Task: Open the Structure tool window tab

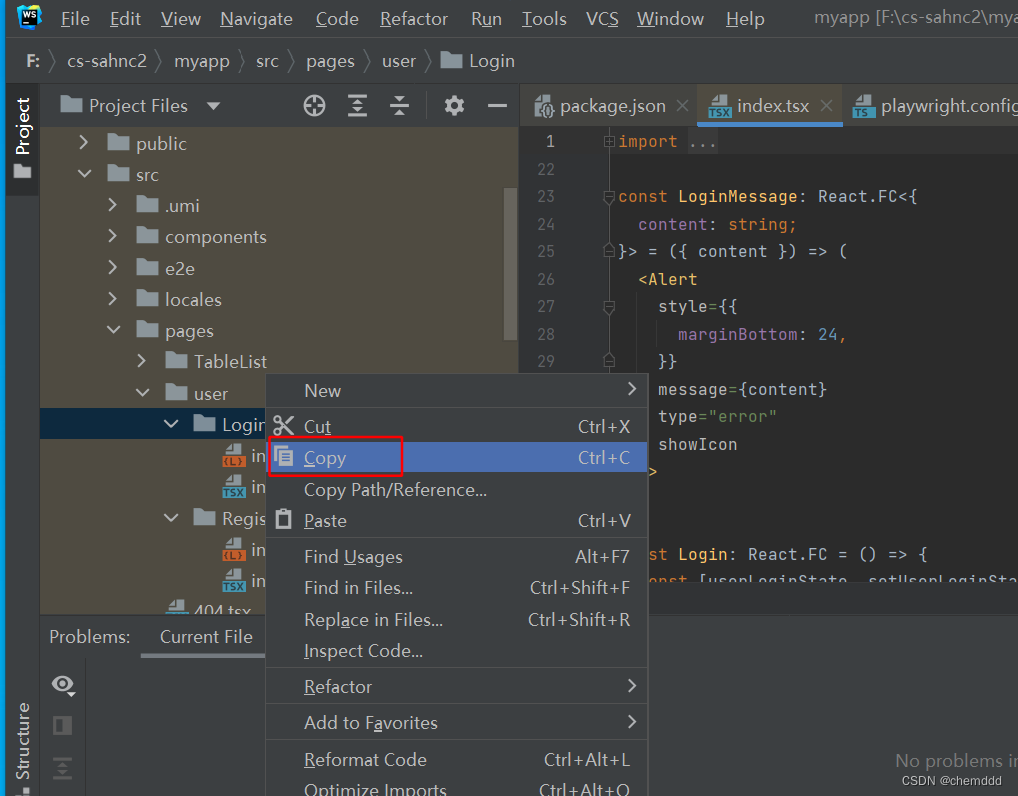Action: coord(23,740)
